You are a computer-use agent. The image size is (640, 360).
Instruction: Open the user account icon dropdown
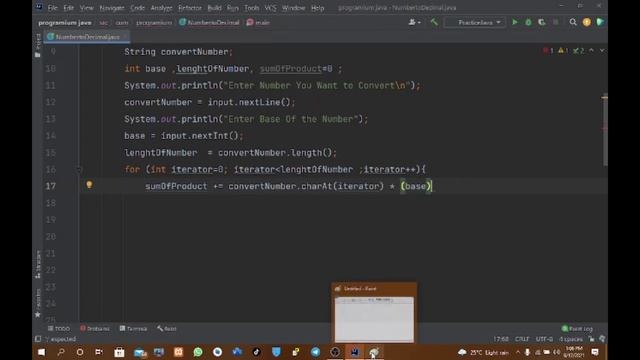(x=414, y=22)
